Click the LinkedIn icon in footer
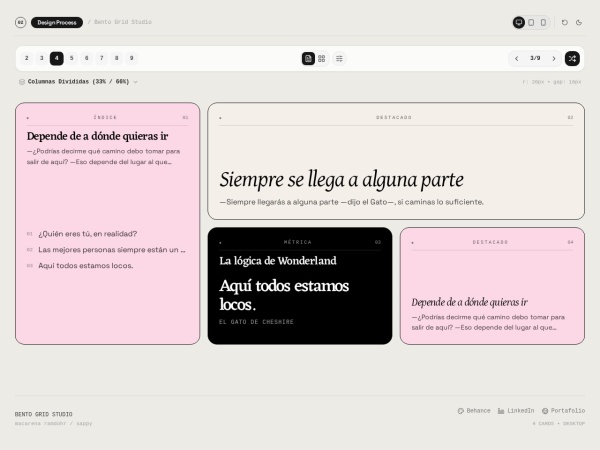The width and height of the screenshot is (600, 450). [x=501, y=411]
